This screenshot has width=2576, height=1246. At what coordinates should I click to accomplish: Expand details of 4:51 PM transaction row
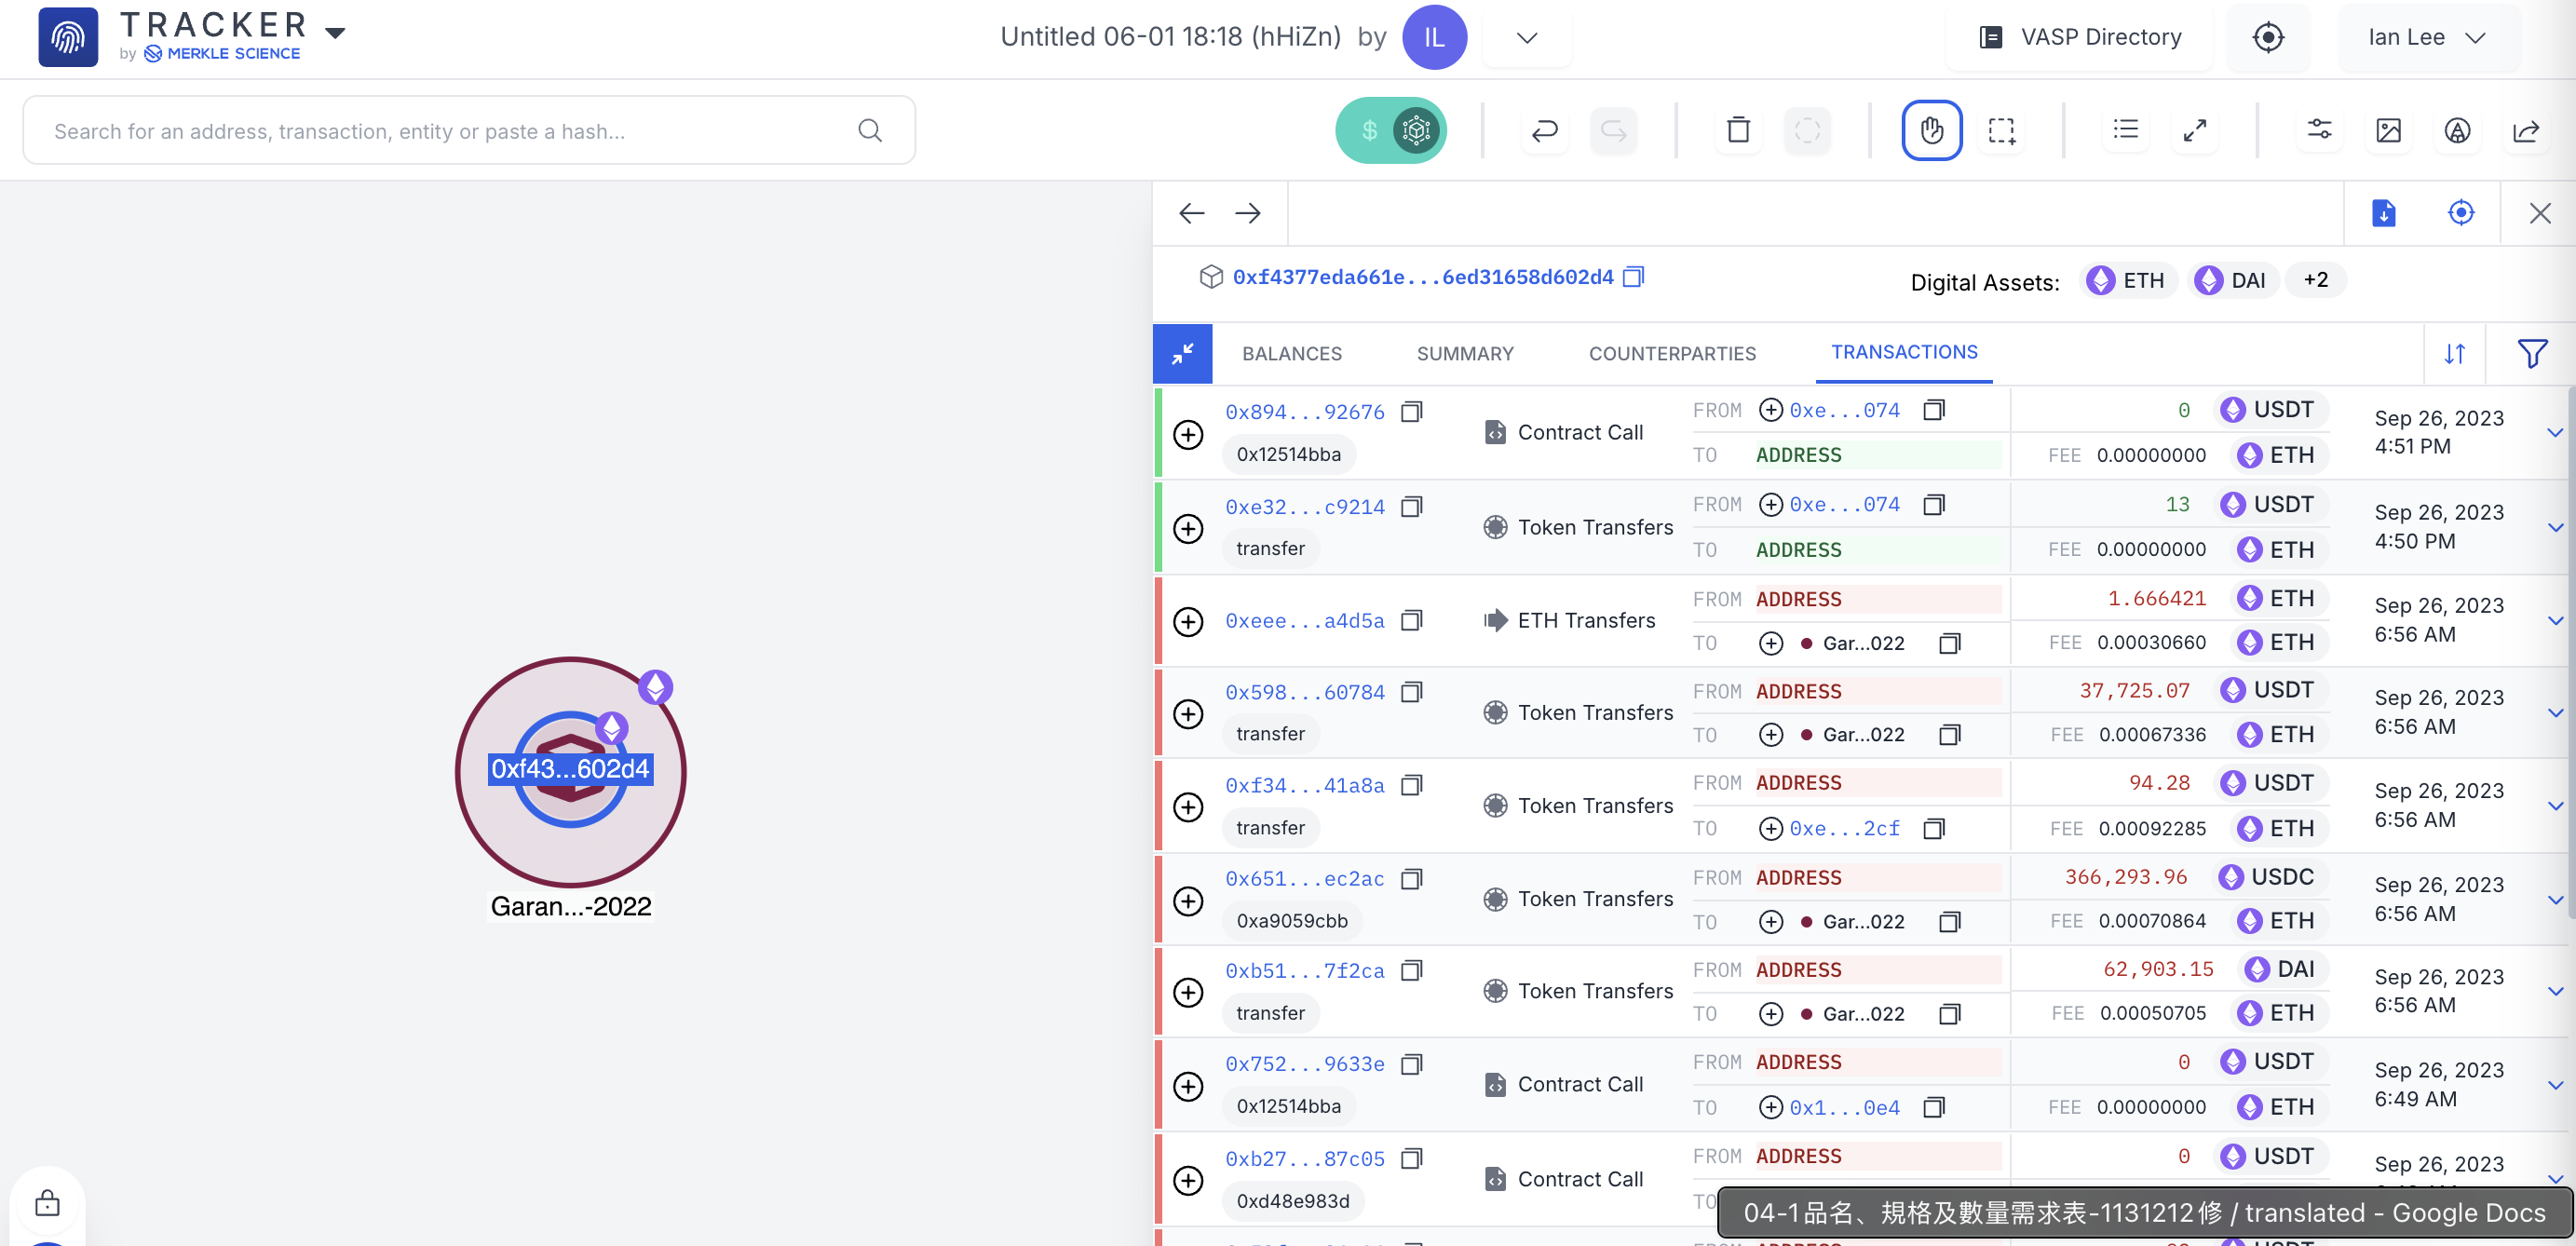pos(2554,433)
